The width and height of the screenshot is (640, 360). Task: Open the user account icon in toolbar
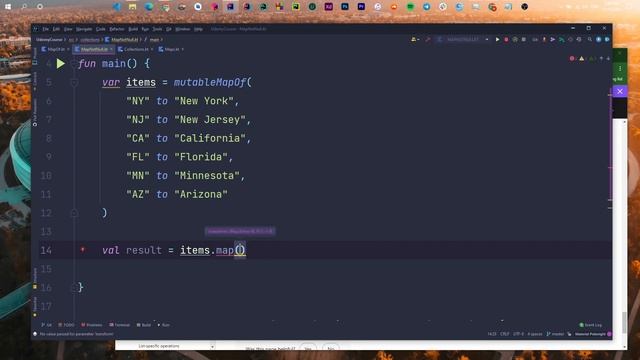pyautogui.click(x=415, y=40)
